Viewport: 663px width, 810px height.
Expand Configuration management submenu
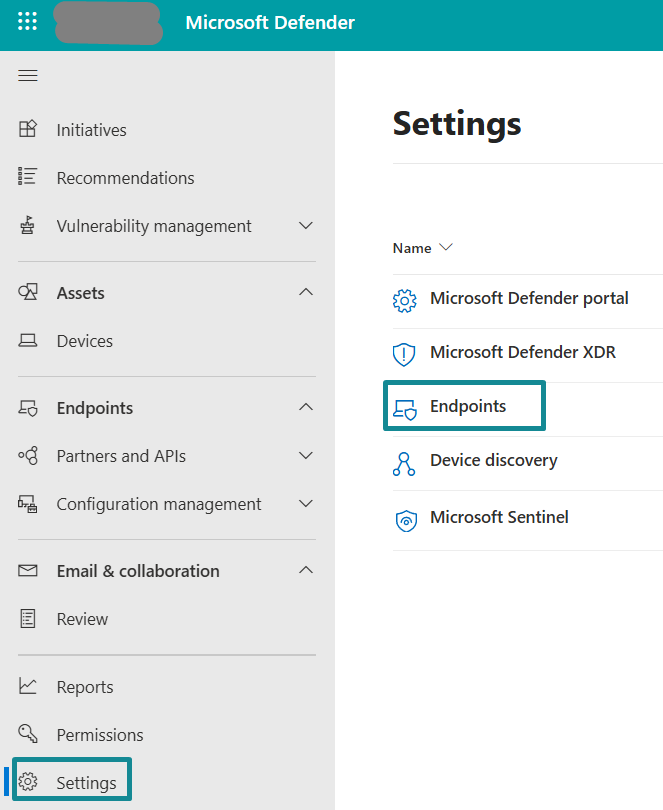click(x=306, y=504)
